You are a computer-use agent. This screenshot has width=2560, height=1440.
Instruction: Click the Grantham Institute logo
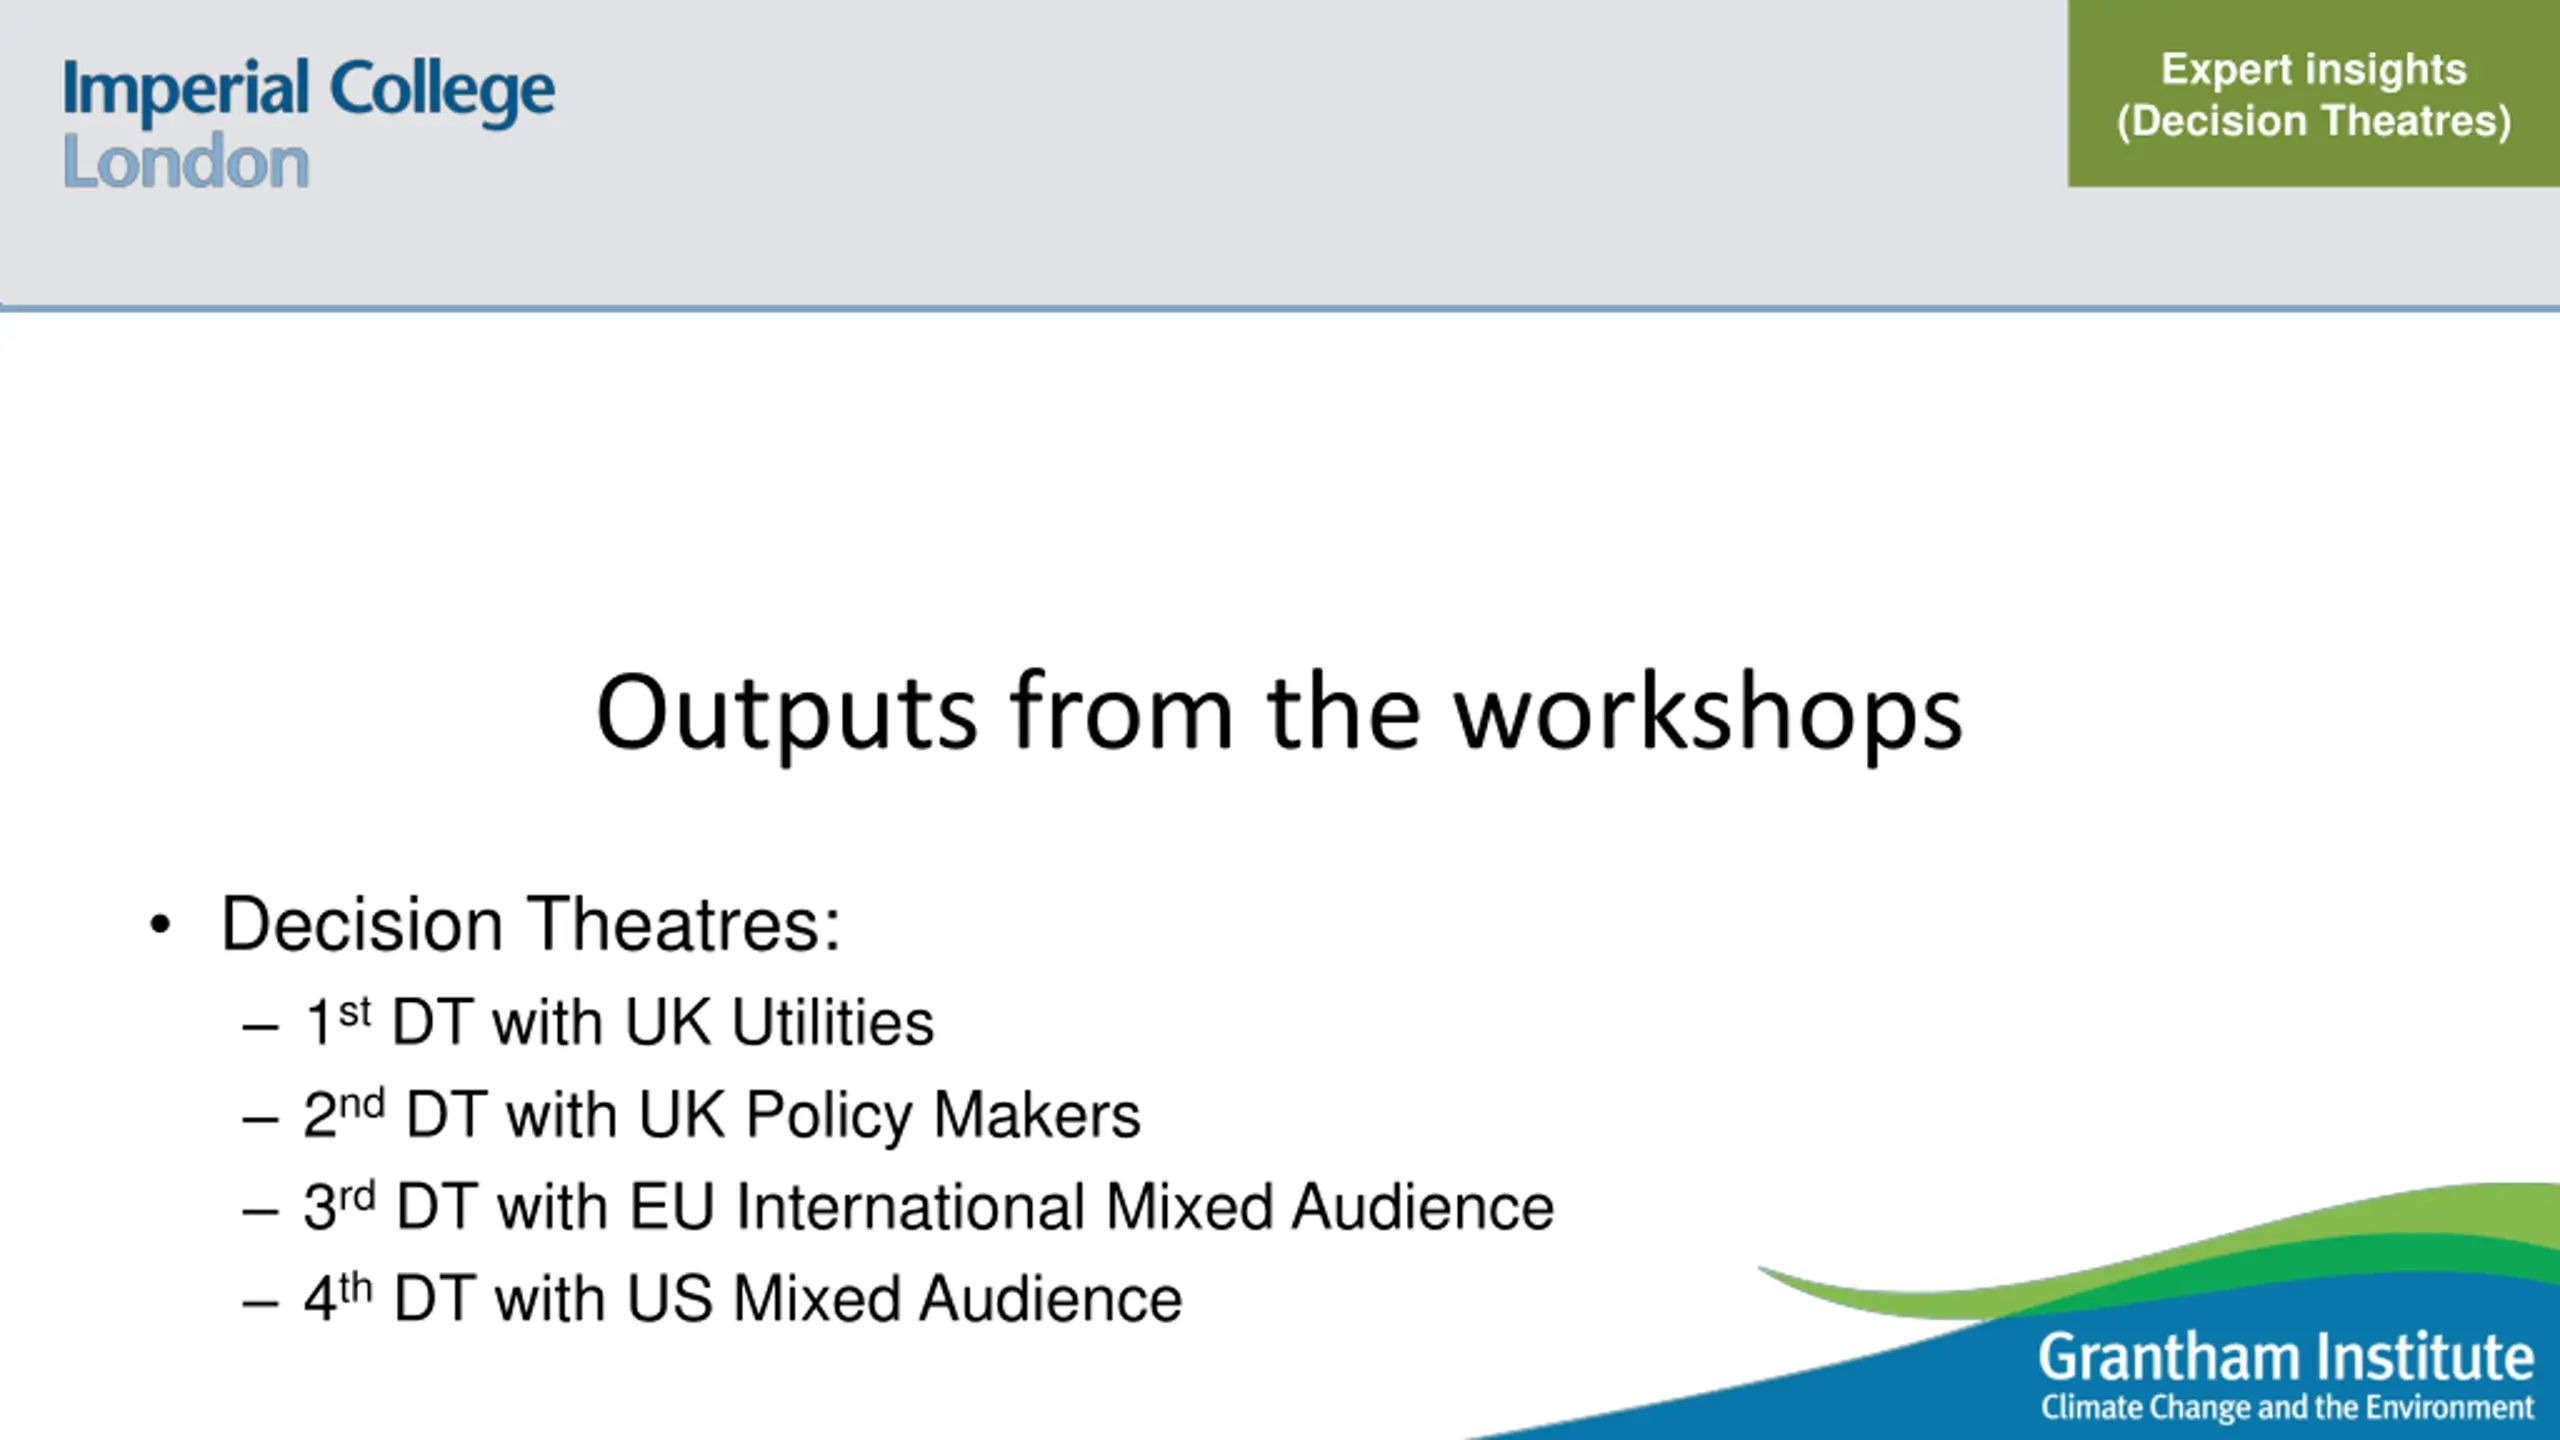(x=2286, y=1374)
